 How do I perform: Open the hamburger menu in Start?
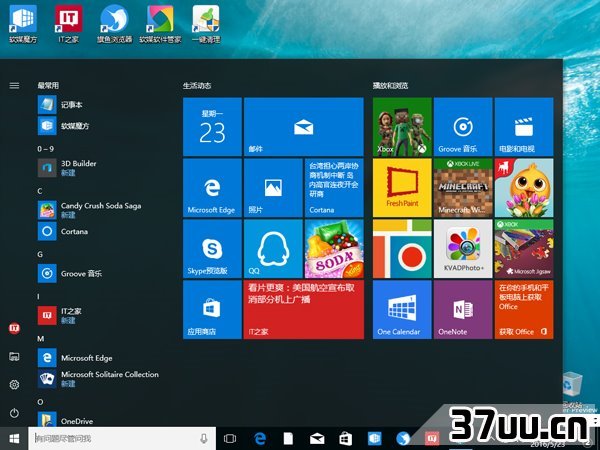(14, 86)
